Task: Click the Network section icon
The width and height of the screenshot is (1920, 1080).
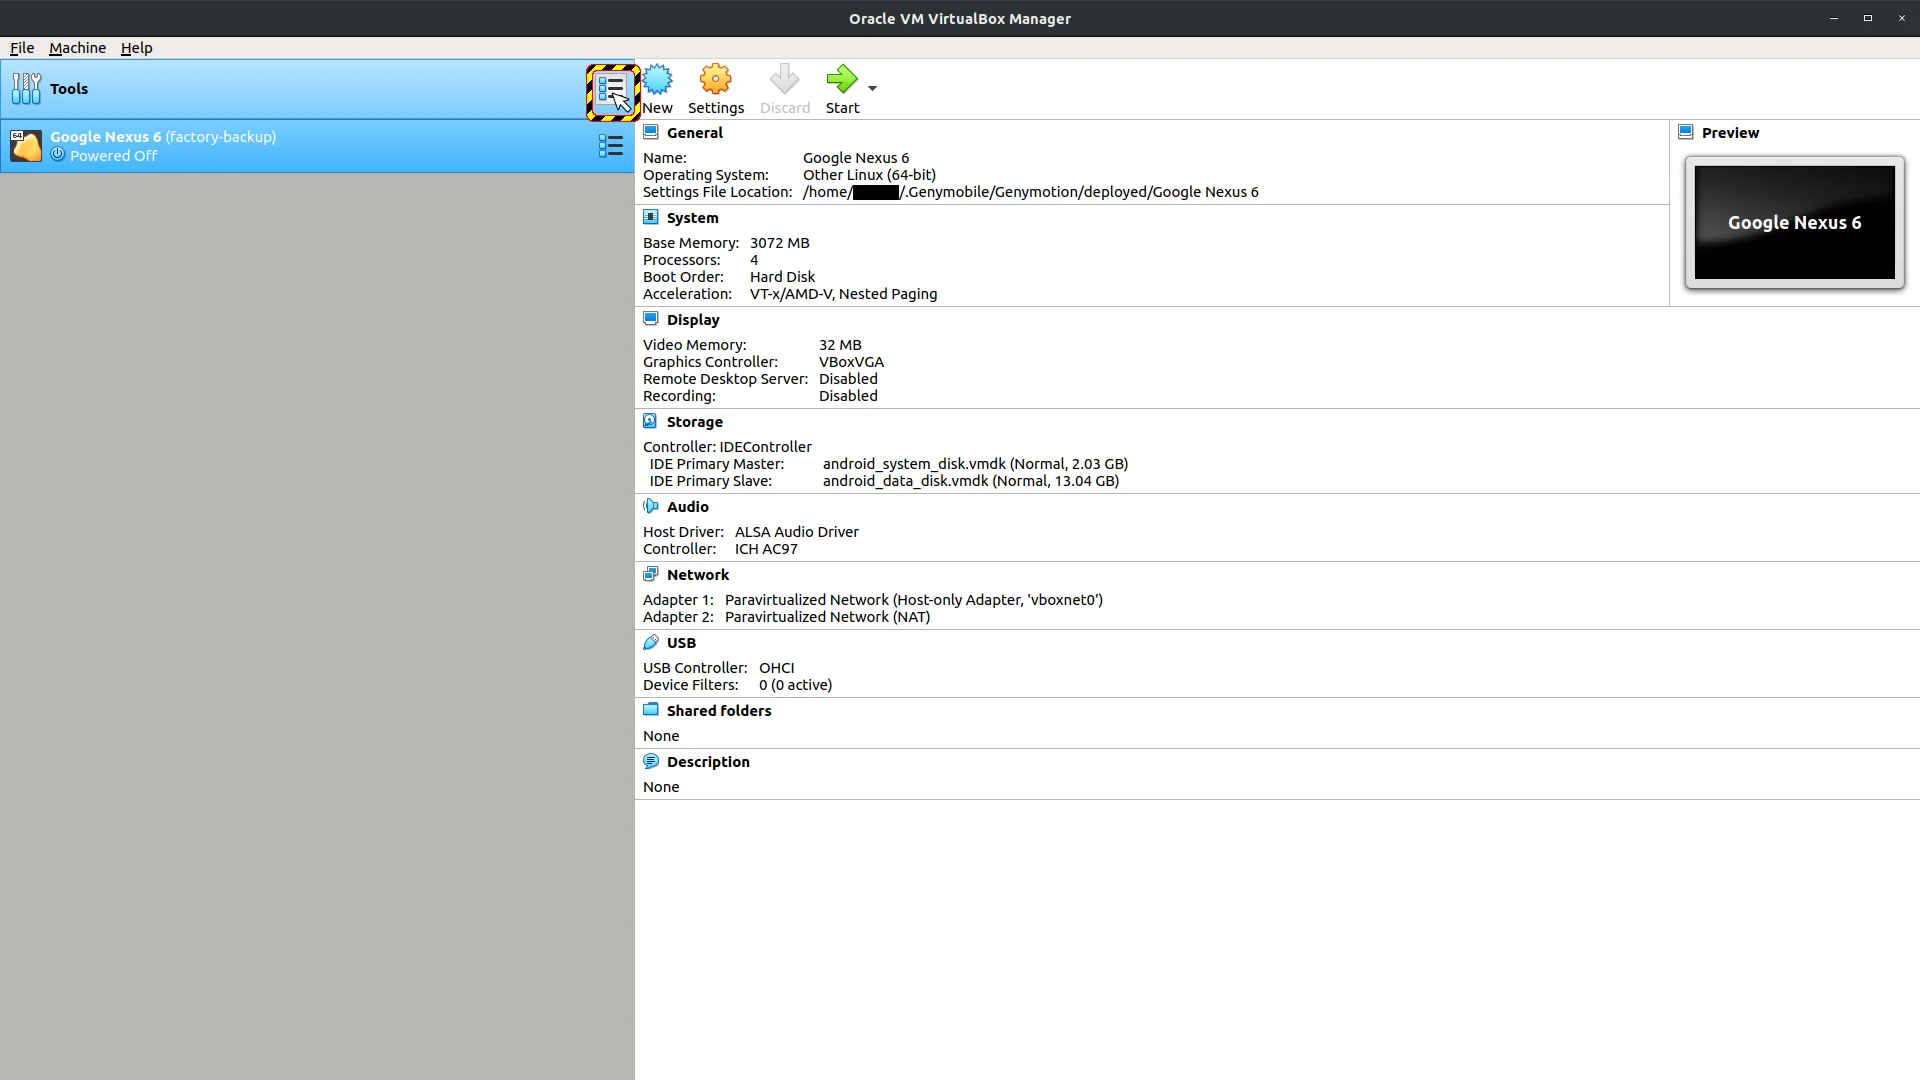Action: (x=651, y=574)
